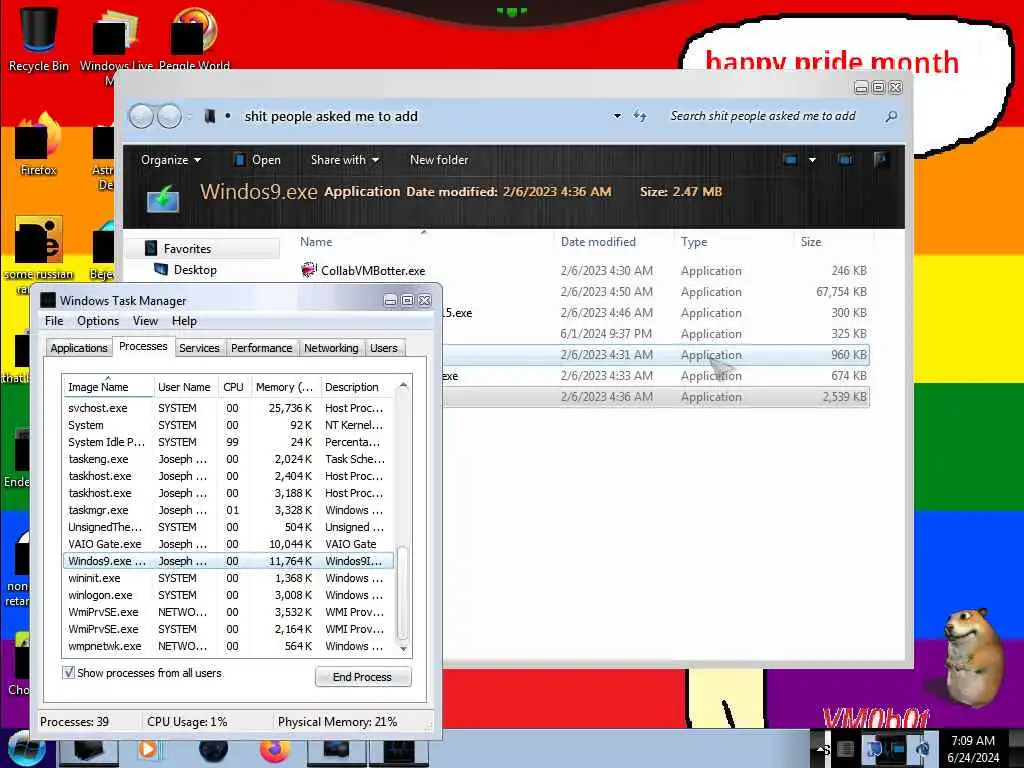
Task: Click New folder in Explorer toolbar
Action: point(439,159)
